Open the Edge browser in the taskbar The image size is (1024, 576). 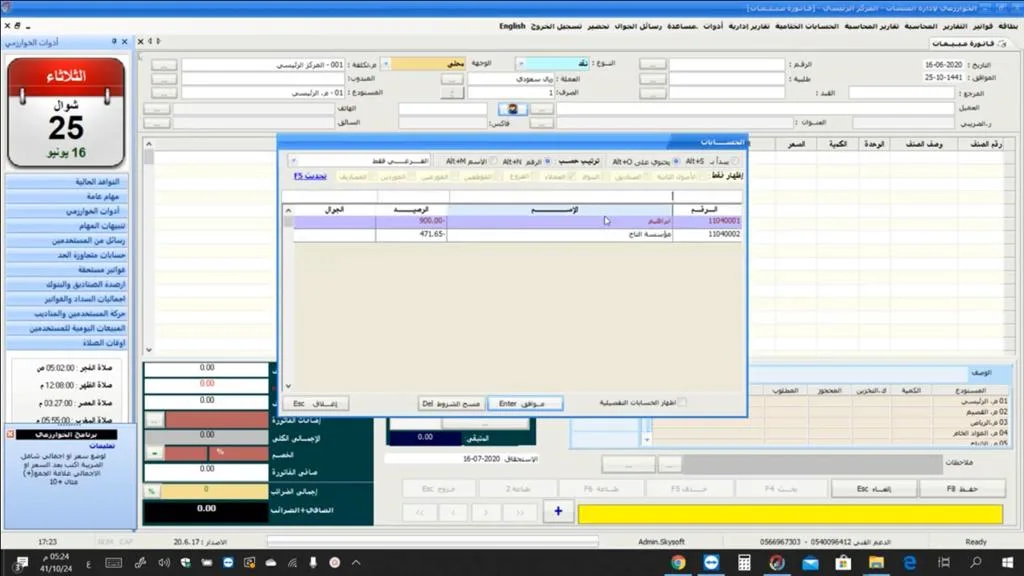pyautogui.click(x=910, y=562)
